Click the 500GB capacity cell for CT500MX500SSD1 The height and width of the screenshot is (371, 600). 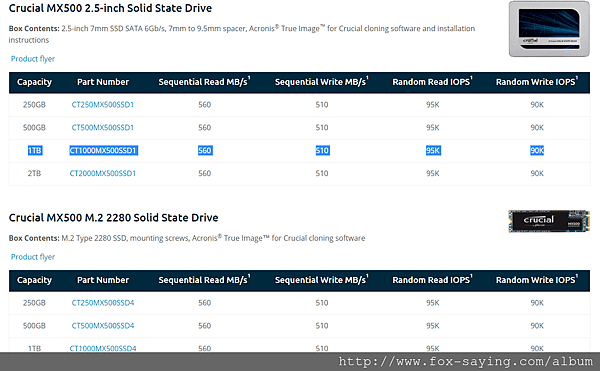pos(34,128)
